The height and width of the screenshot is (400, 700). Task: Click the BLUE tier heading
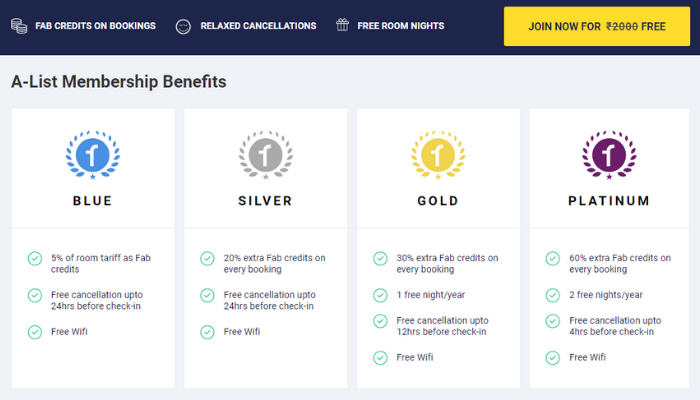coord(92,201)
